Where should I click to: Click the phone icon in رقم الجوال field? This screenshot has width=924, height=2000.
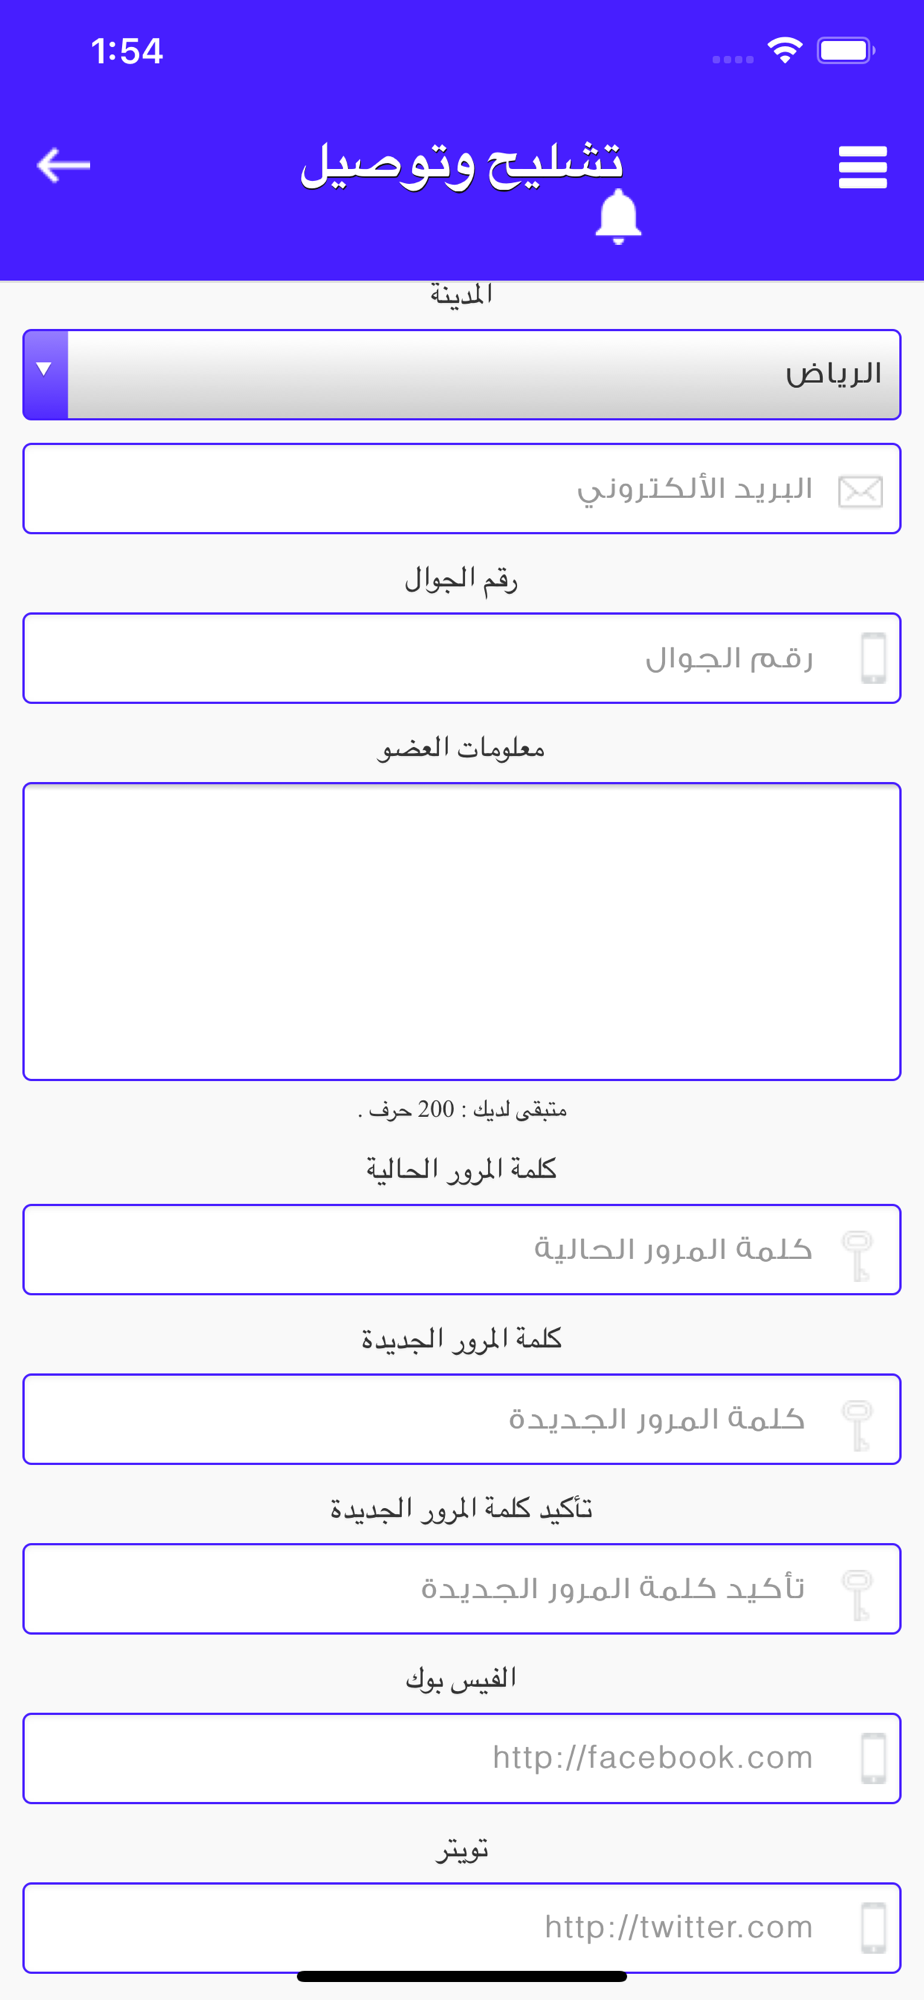pyautogui.click(x=874, y=658)
